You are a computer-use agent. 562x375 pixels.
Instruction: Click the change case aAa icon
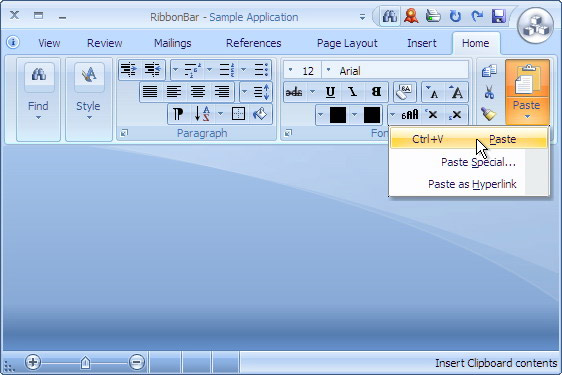tap(410, 115)
